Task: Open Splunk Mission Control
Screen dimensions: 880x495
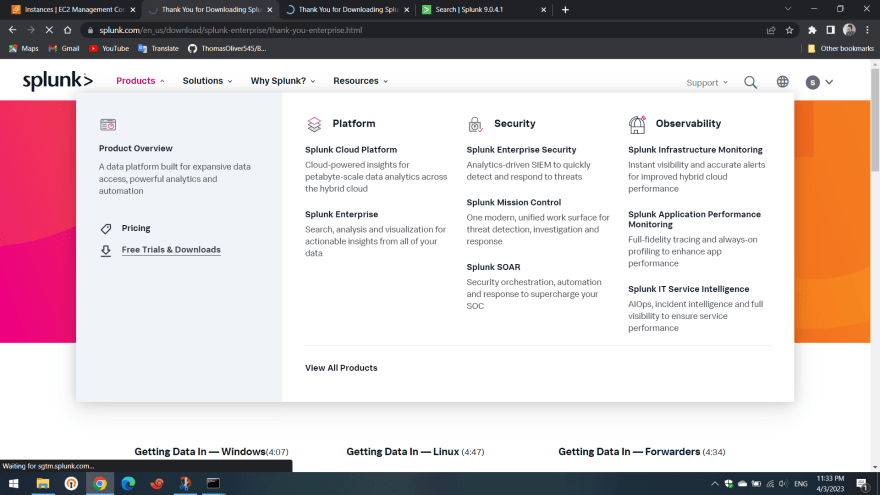Action: coord(514,203)
